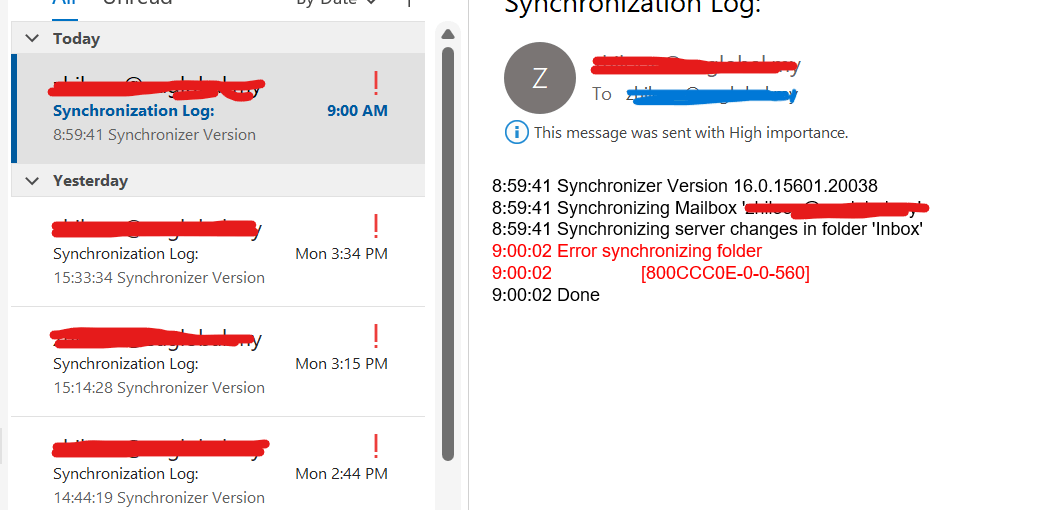Click high importance icon on 9:00 AM message
Viewport: 1063px width, 510px height.
pyautogui.click(x=376, y=83)
